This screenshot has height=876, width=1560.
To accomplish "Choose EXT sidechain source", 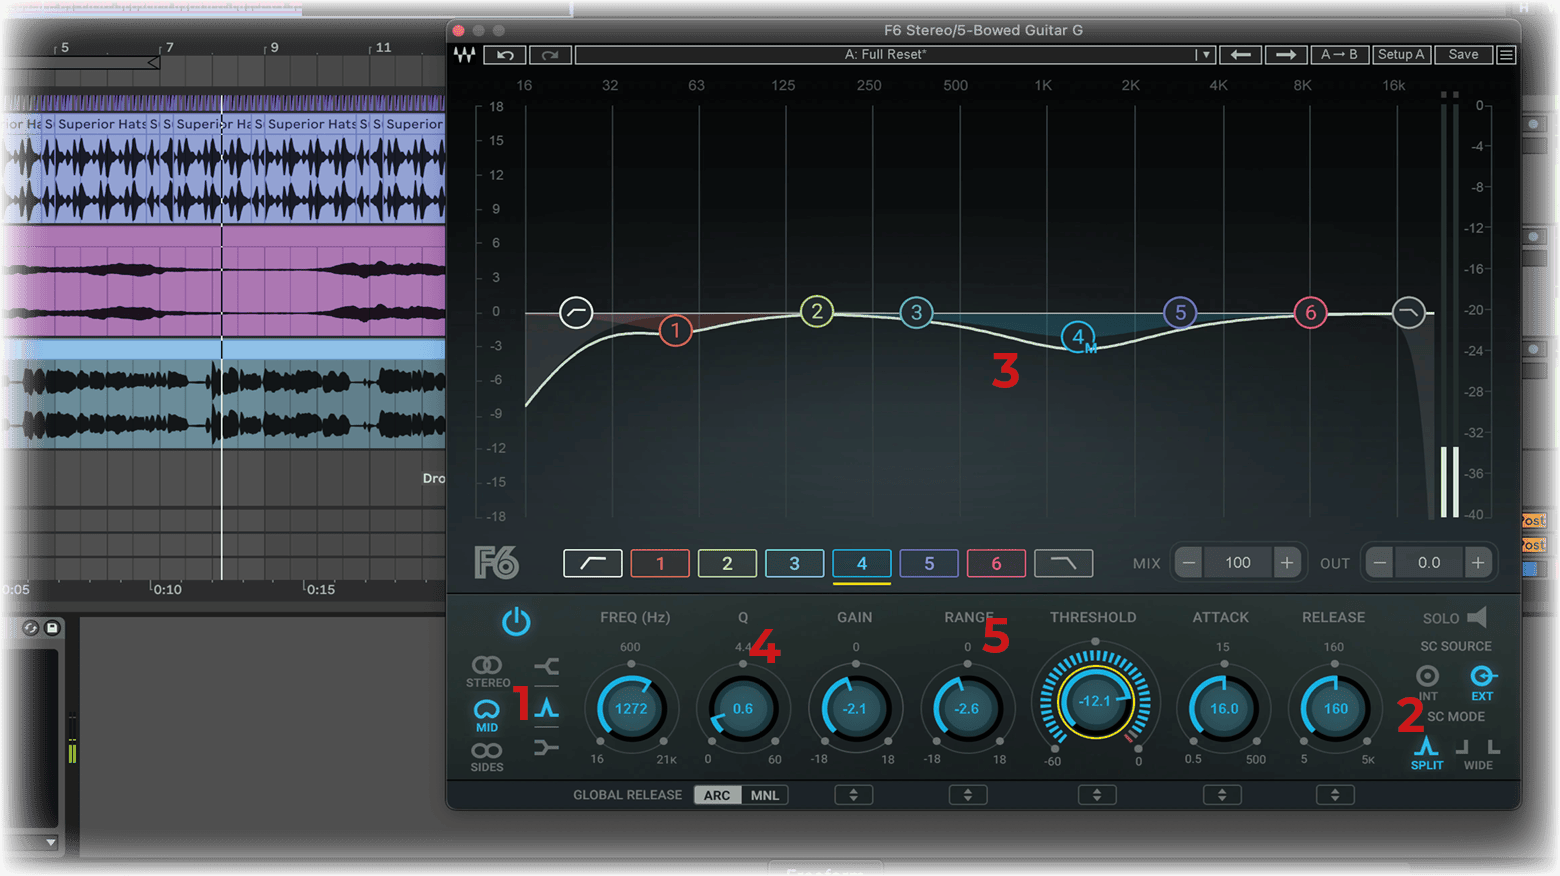I will click(1482, 683).
